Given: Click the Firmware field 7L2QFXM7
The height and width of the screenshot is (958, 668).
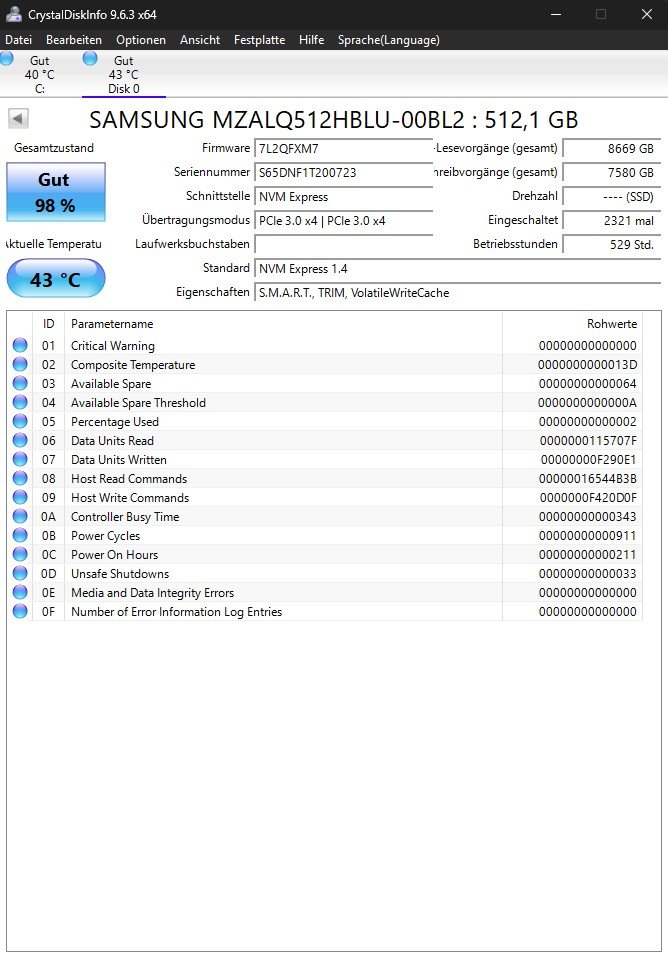Looking at the screenshot, I should coord(343,148).
